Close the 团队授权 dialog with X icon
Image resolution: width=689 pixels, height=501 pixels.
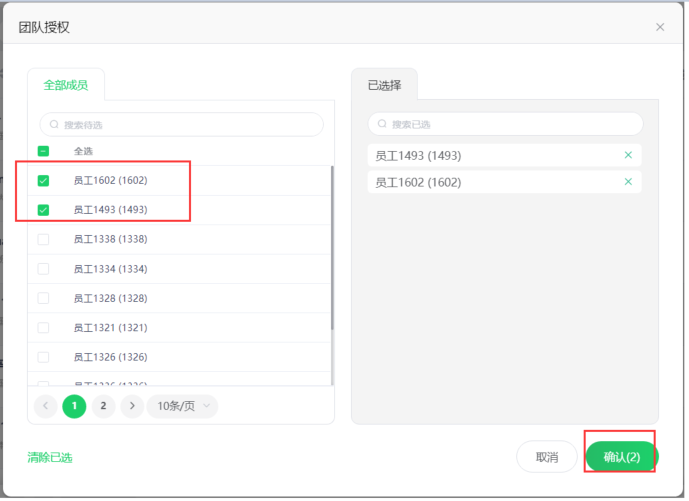coord(660,27)
